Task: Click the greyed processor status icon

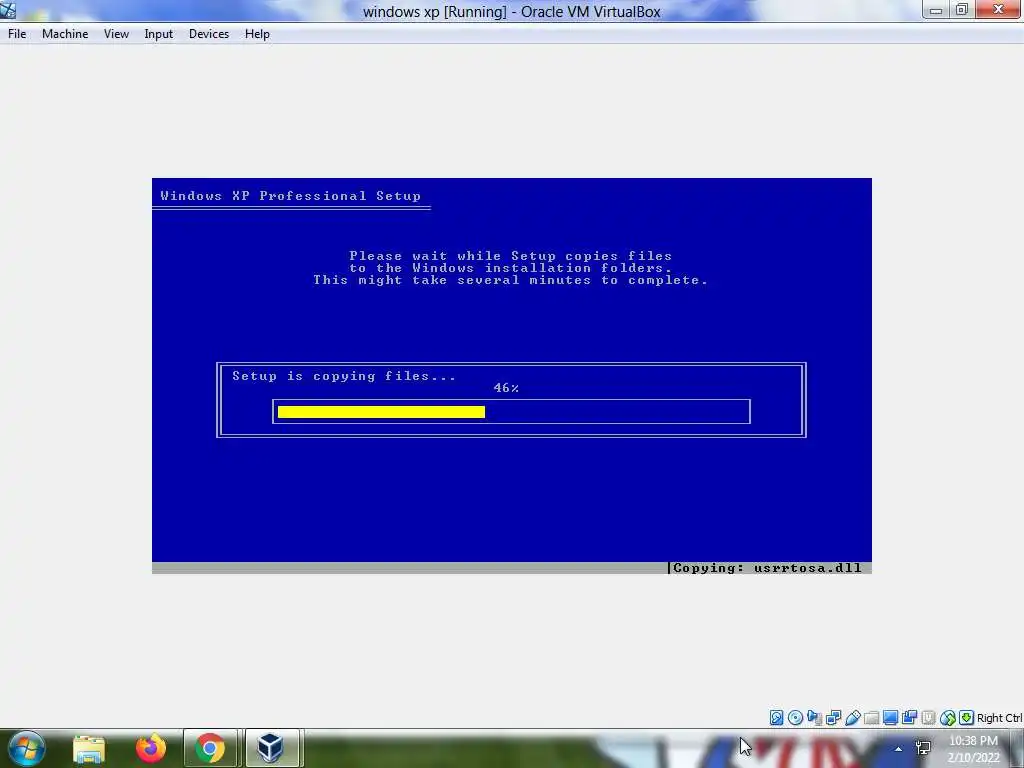Action: point(929,718)
